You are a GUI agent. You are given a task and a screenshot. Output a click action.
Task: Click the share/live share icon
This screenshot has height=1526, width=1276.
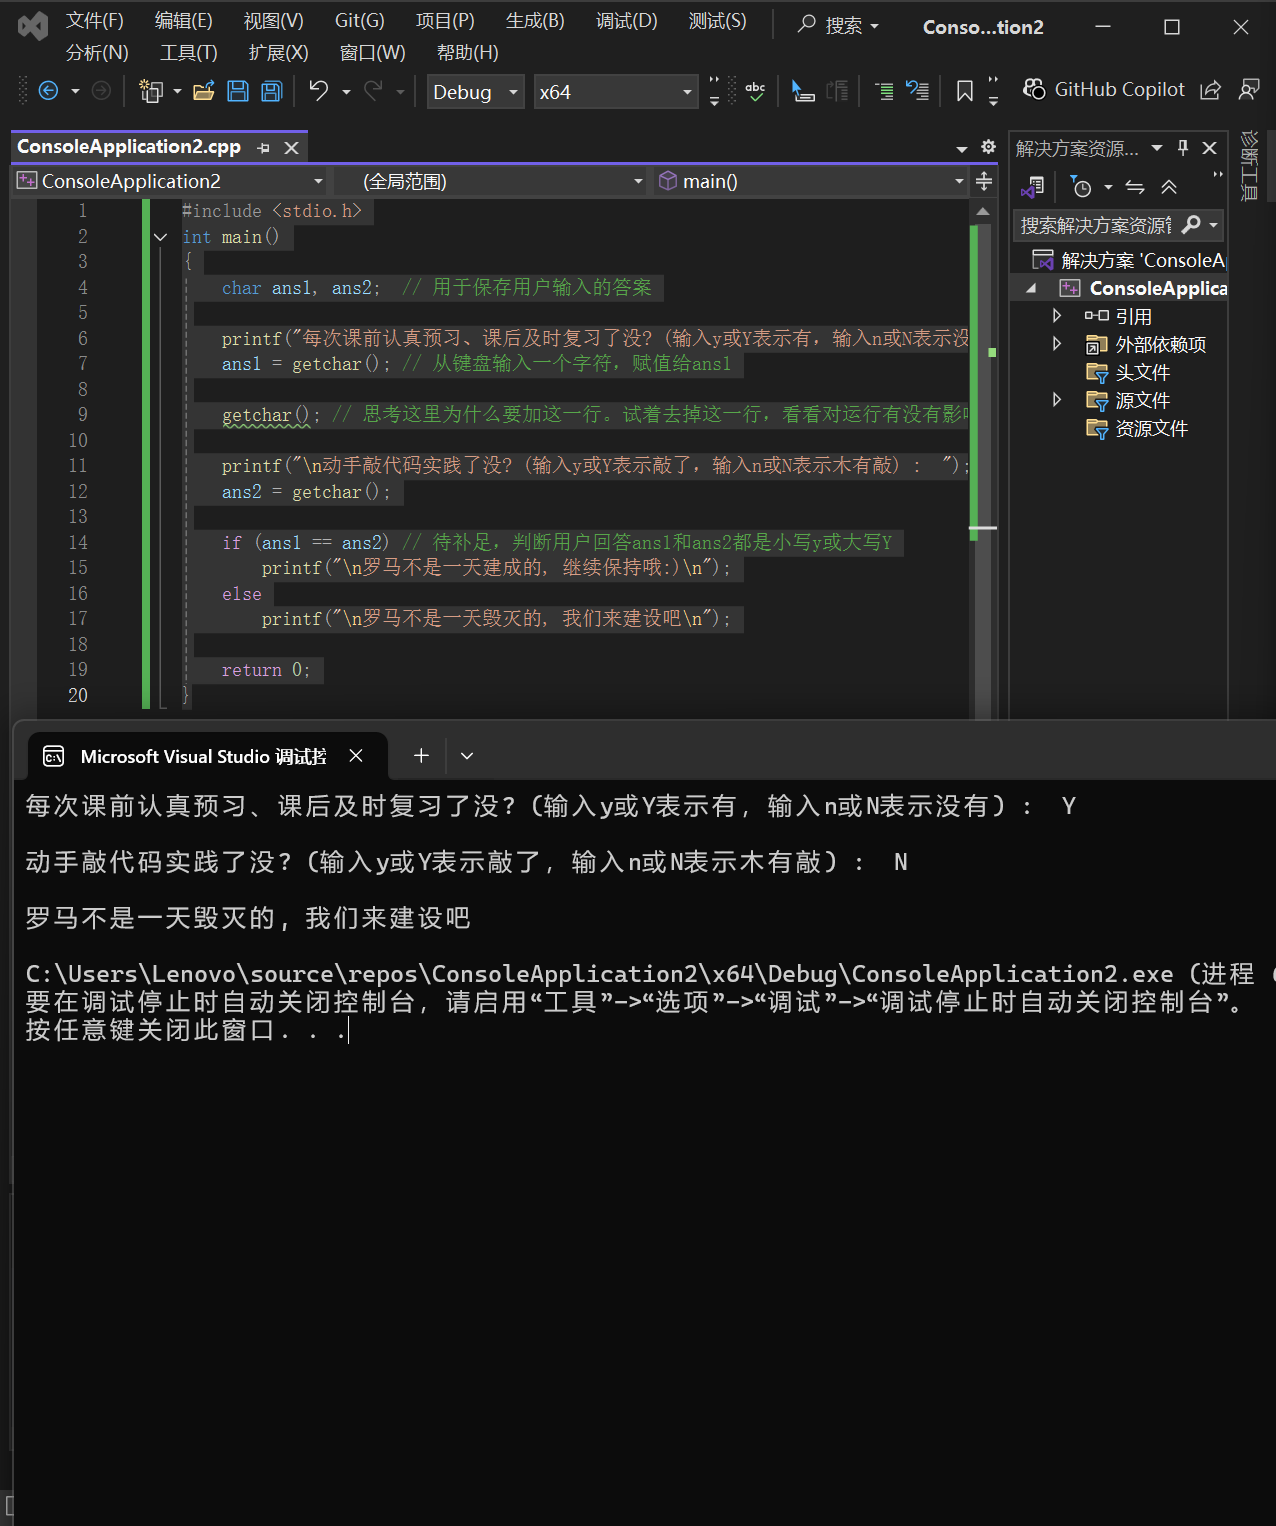pyautogui.click(x=1210, y=90)
